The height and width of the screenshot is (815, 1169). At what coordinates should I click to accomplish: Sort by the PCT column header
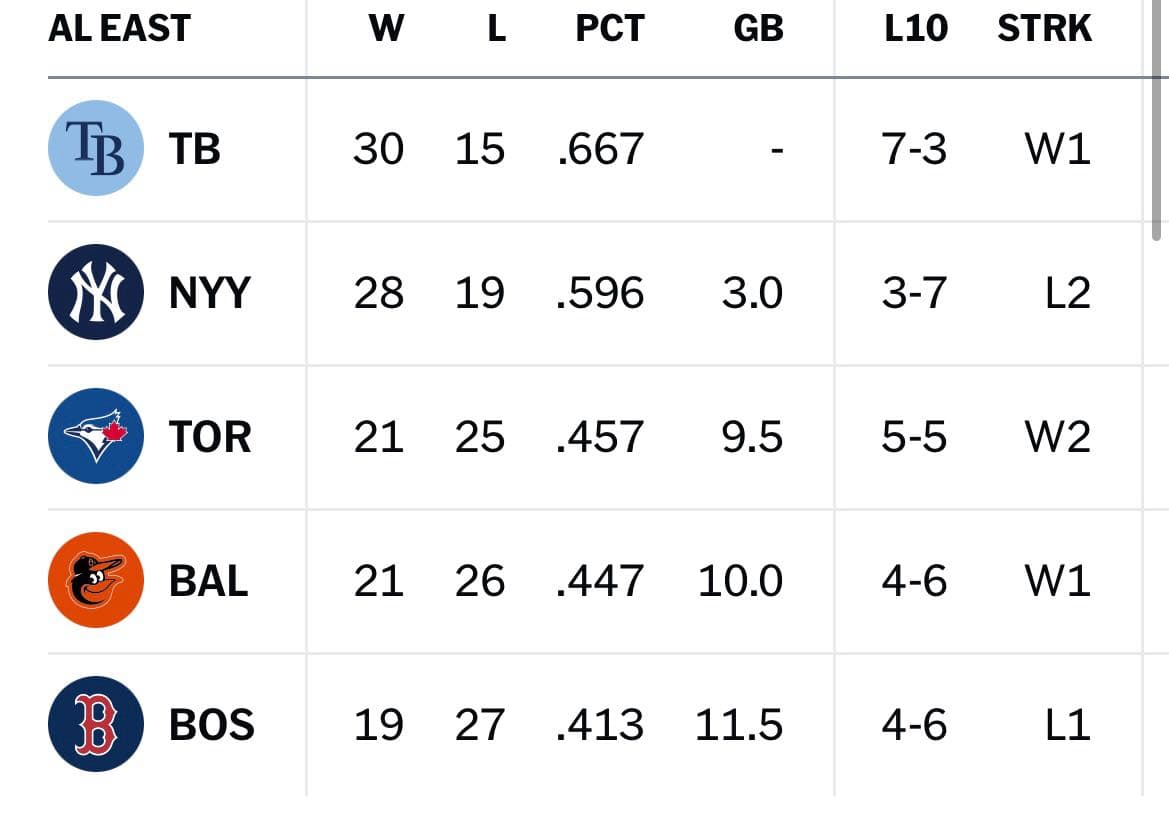[610, 28]
